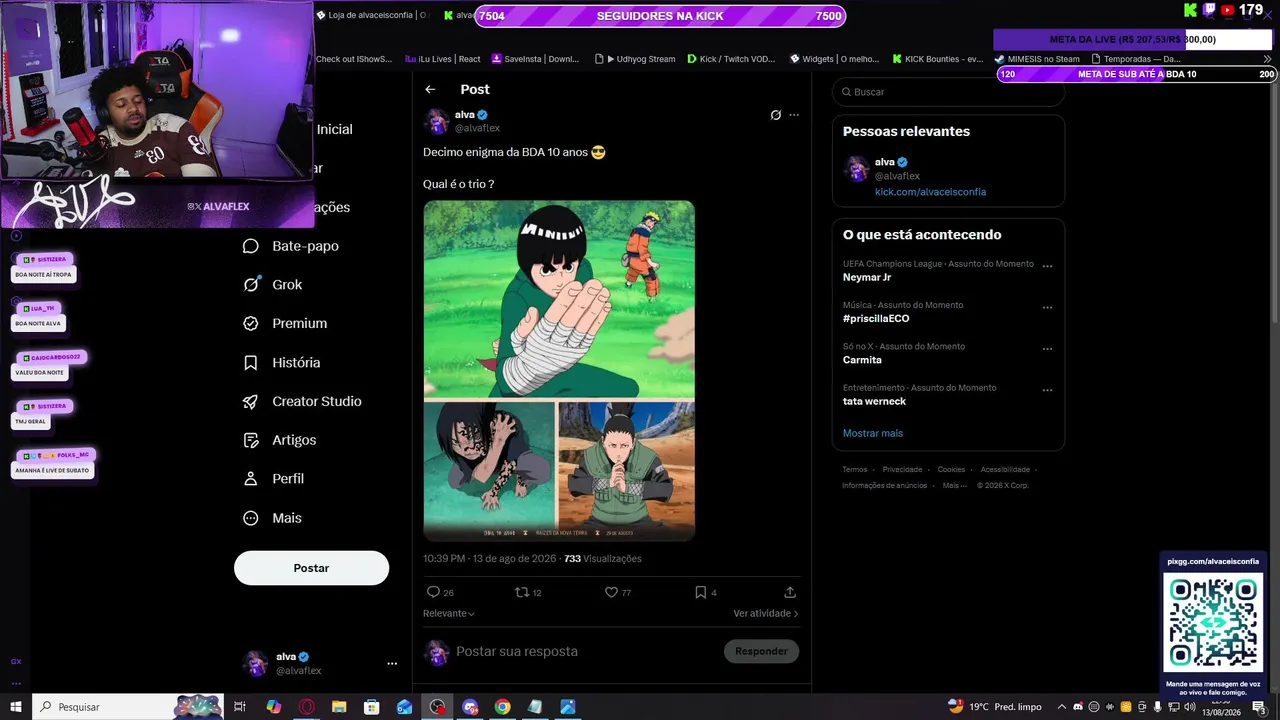Open Microsoft Store from the taskbar
This screenshot has width=1280, height=720.
(371, 707)
